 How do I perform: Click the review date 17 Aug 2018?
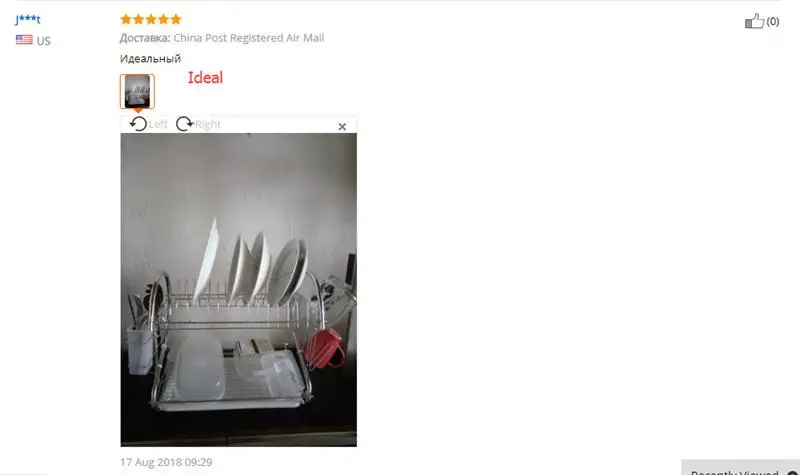[x=166, y=462]
